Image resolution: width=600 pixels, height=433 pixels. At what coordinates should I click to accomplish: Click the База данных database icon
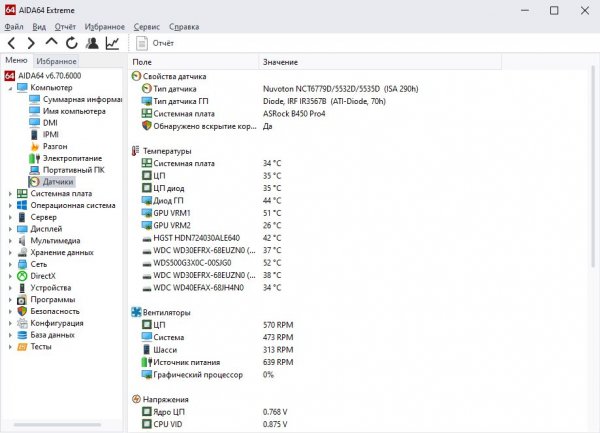[x=22, y=335]
